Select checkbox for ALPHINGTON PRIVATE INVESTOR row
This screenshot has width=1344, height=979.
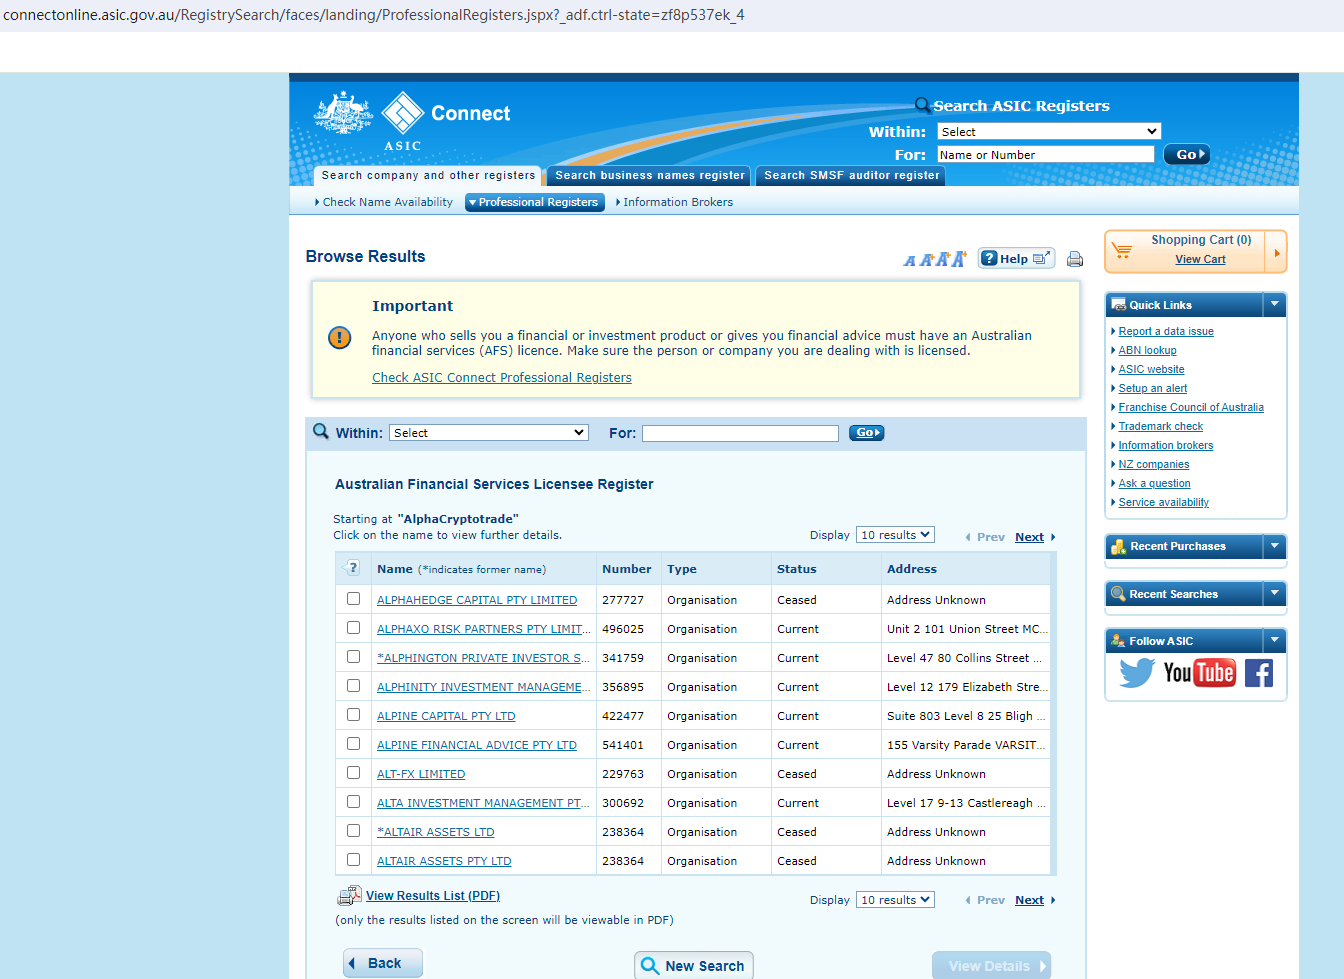pyautogui.click(x=353, y=657)
